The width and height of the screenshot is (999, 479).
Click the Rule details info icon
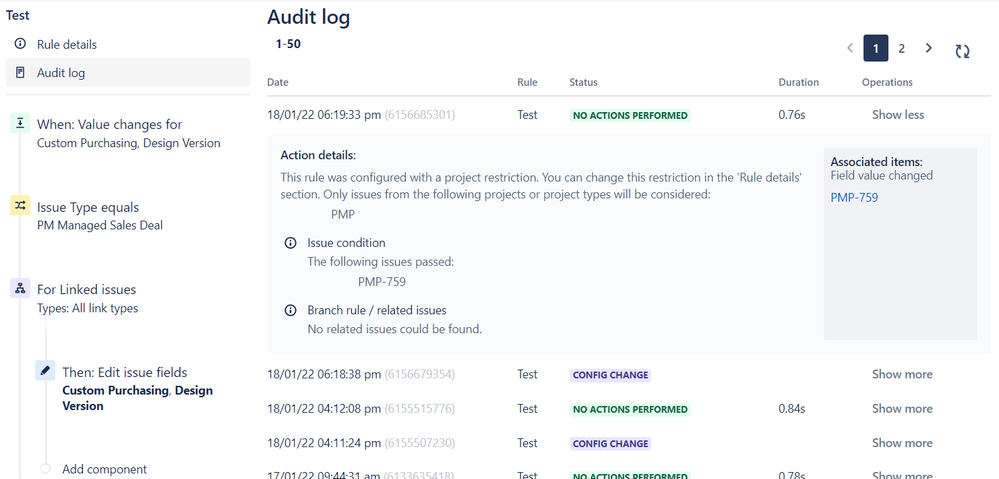pyautogui.click(x=20, y=44)
